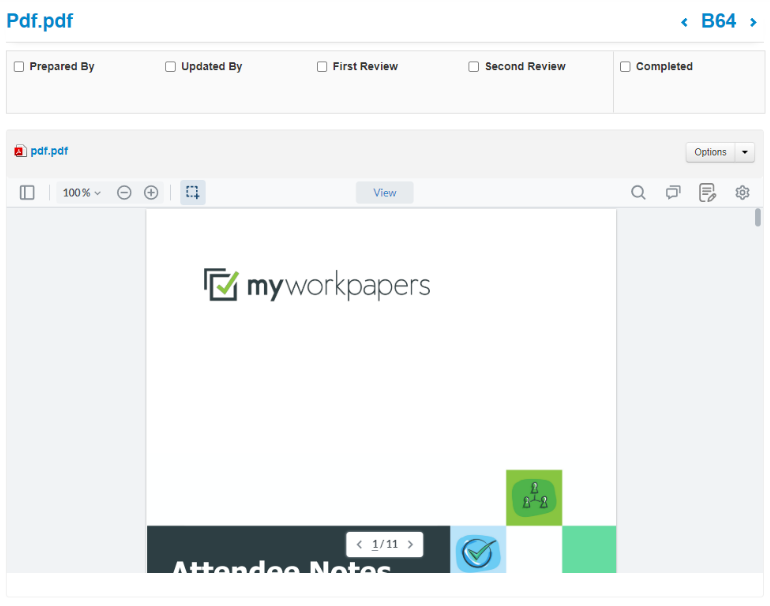
Task: Open the PDF search magnifier
Action: click(x=638, y=192)
